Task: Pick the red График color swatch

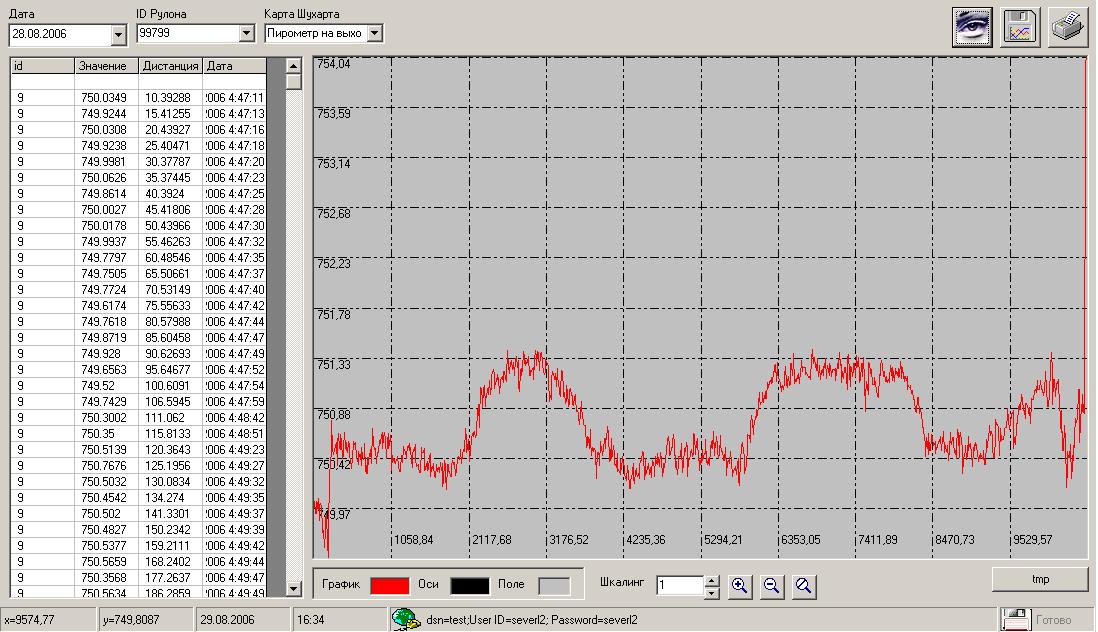Action: click(390, 586)
